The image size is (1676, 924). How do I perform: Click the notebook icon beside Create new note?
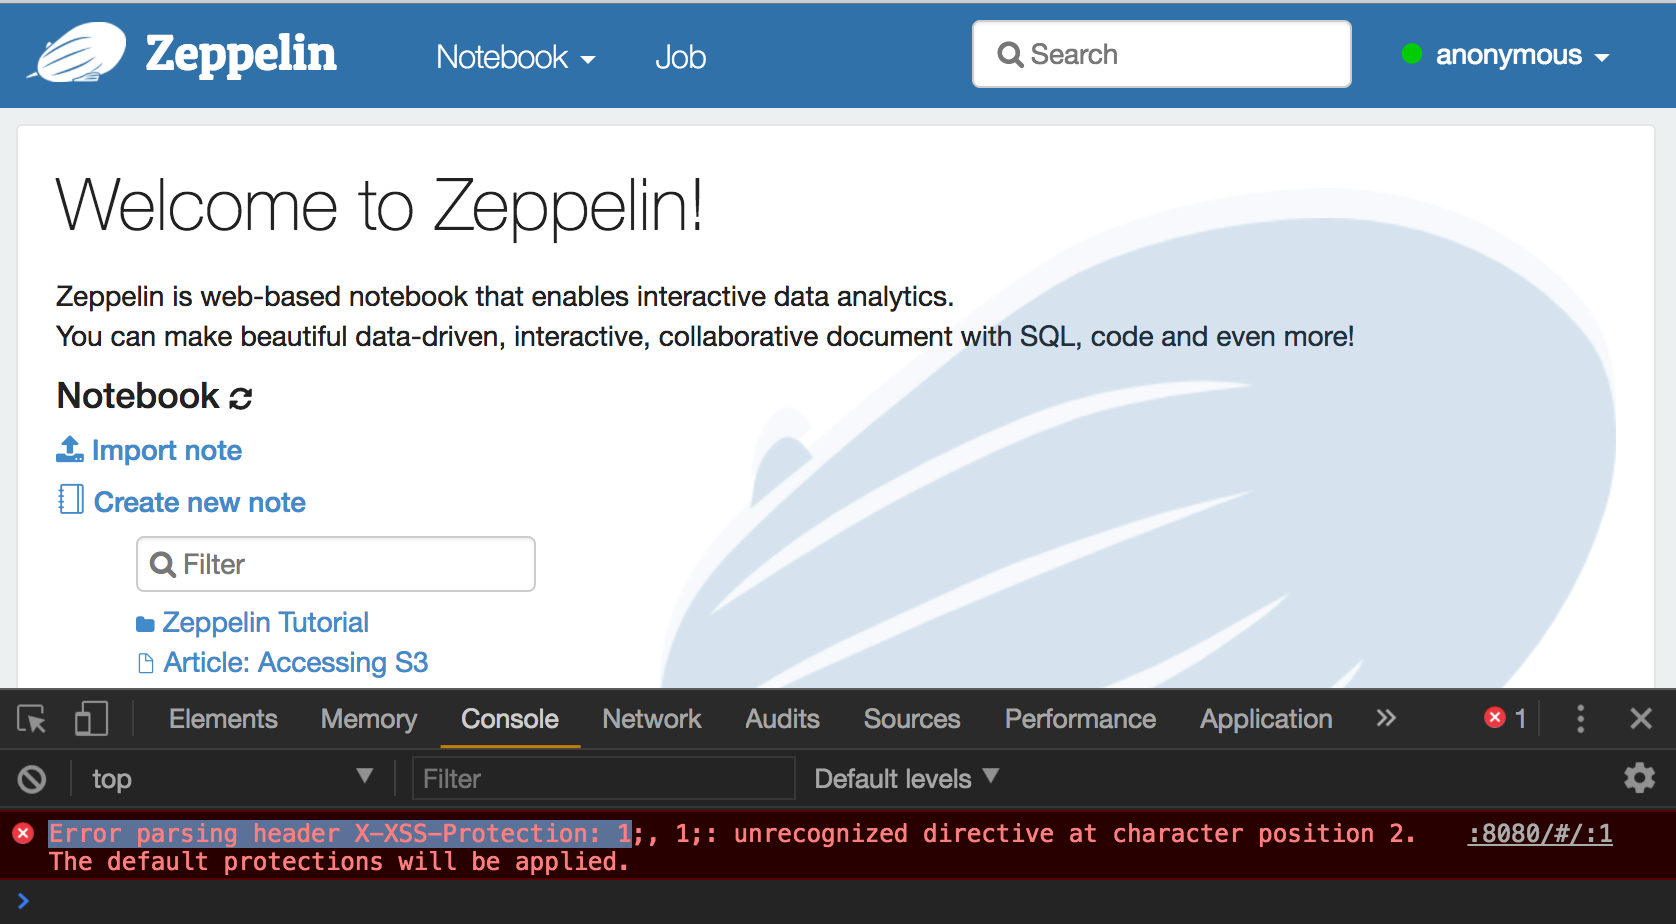[x=71, y=499]
